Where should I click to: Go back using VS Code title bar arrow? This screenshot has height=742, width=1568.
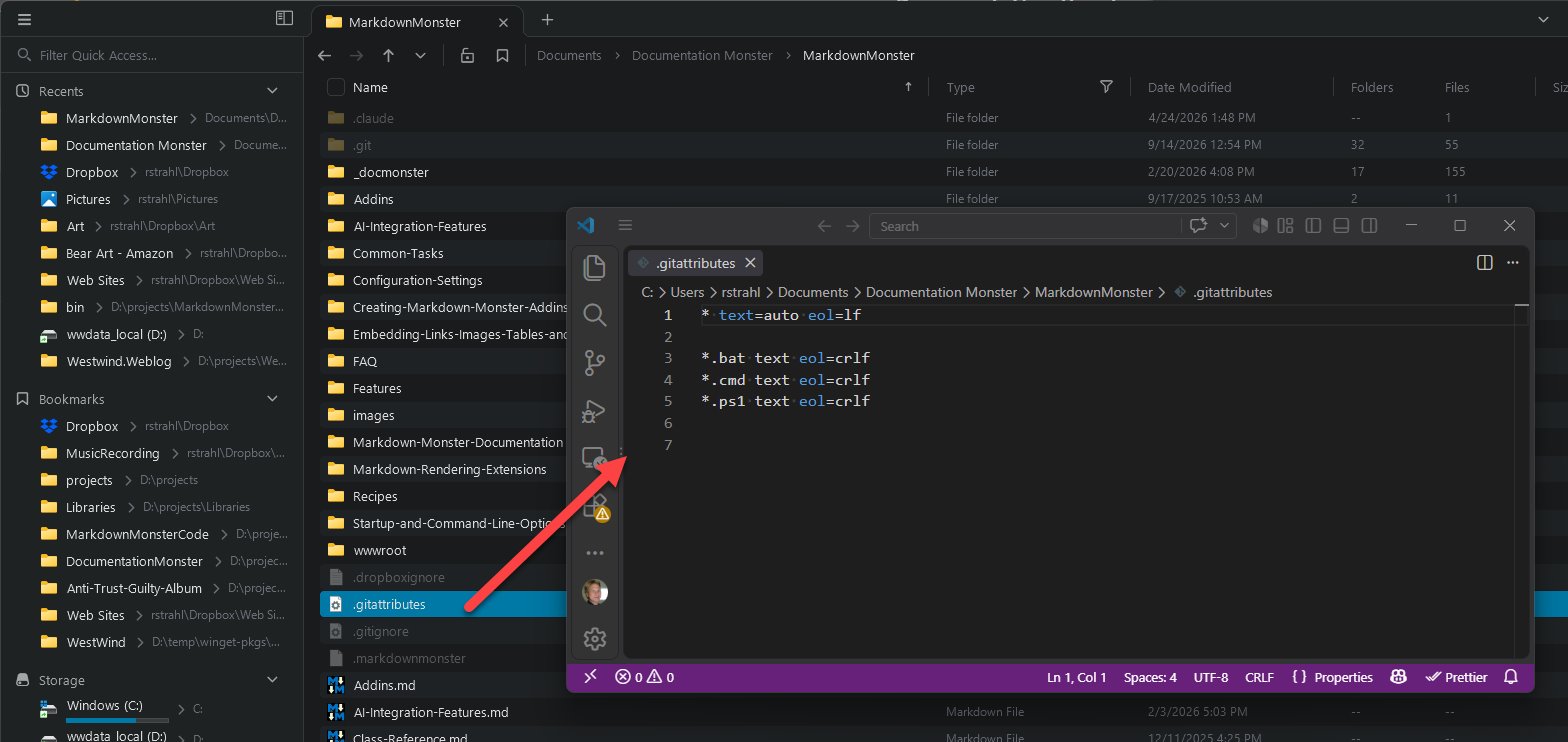pyautogui.click(x=824, y=226)
